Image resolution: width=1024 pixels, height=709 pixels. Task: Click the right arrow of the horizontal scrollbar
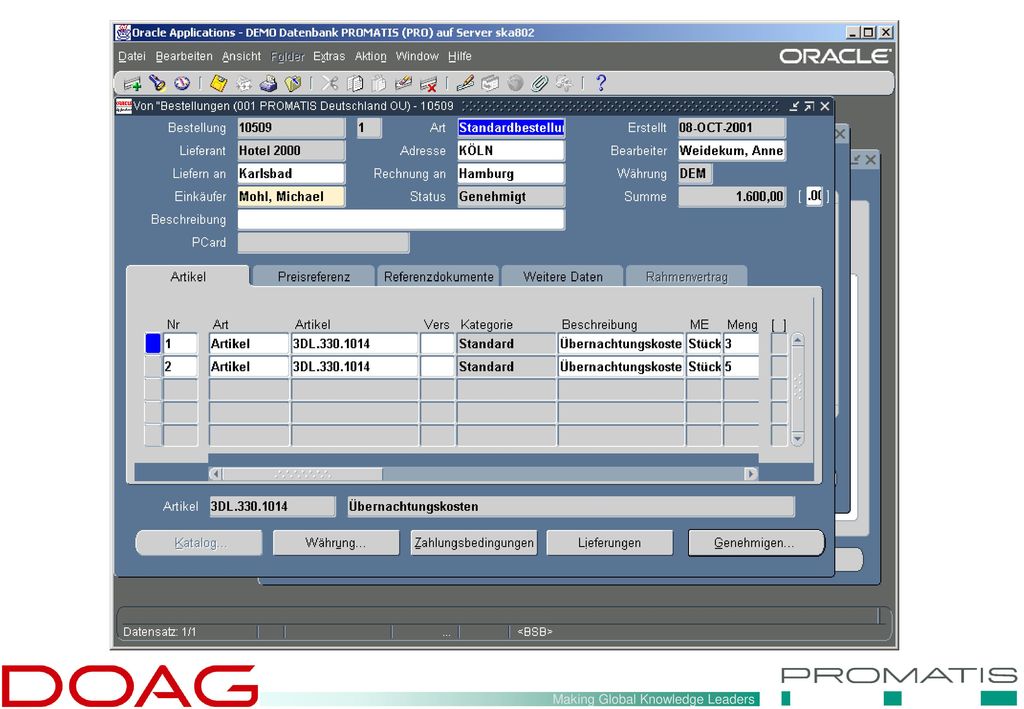coord(752,474)
